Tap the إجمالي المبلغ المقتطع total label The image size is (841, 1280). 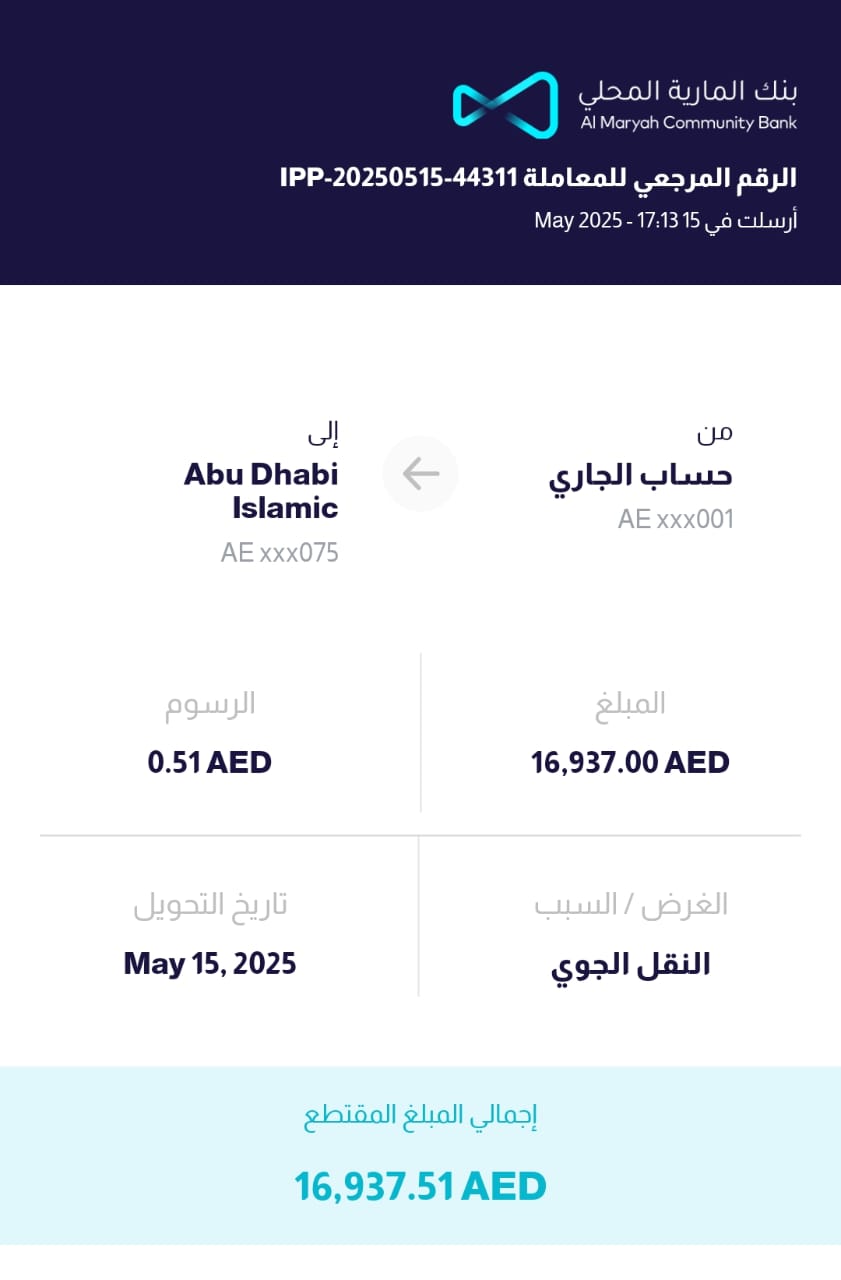point(421,1117)
